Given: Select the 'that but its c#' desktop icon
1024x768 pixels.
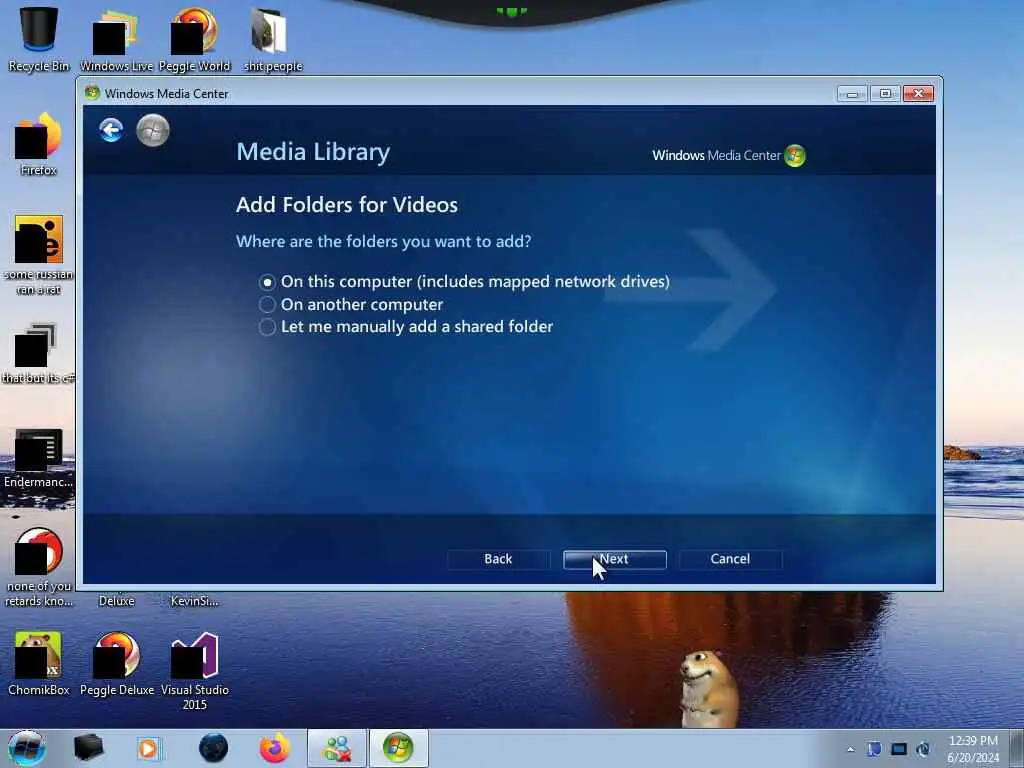Looking at the screenshot, I should click(x=39, y=353).
